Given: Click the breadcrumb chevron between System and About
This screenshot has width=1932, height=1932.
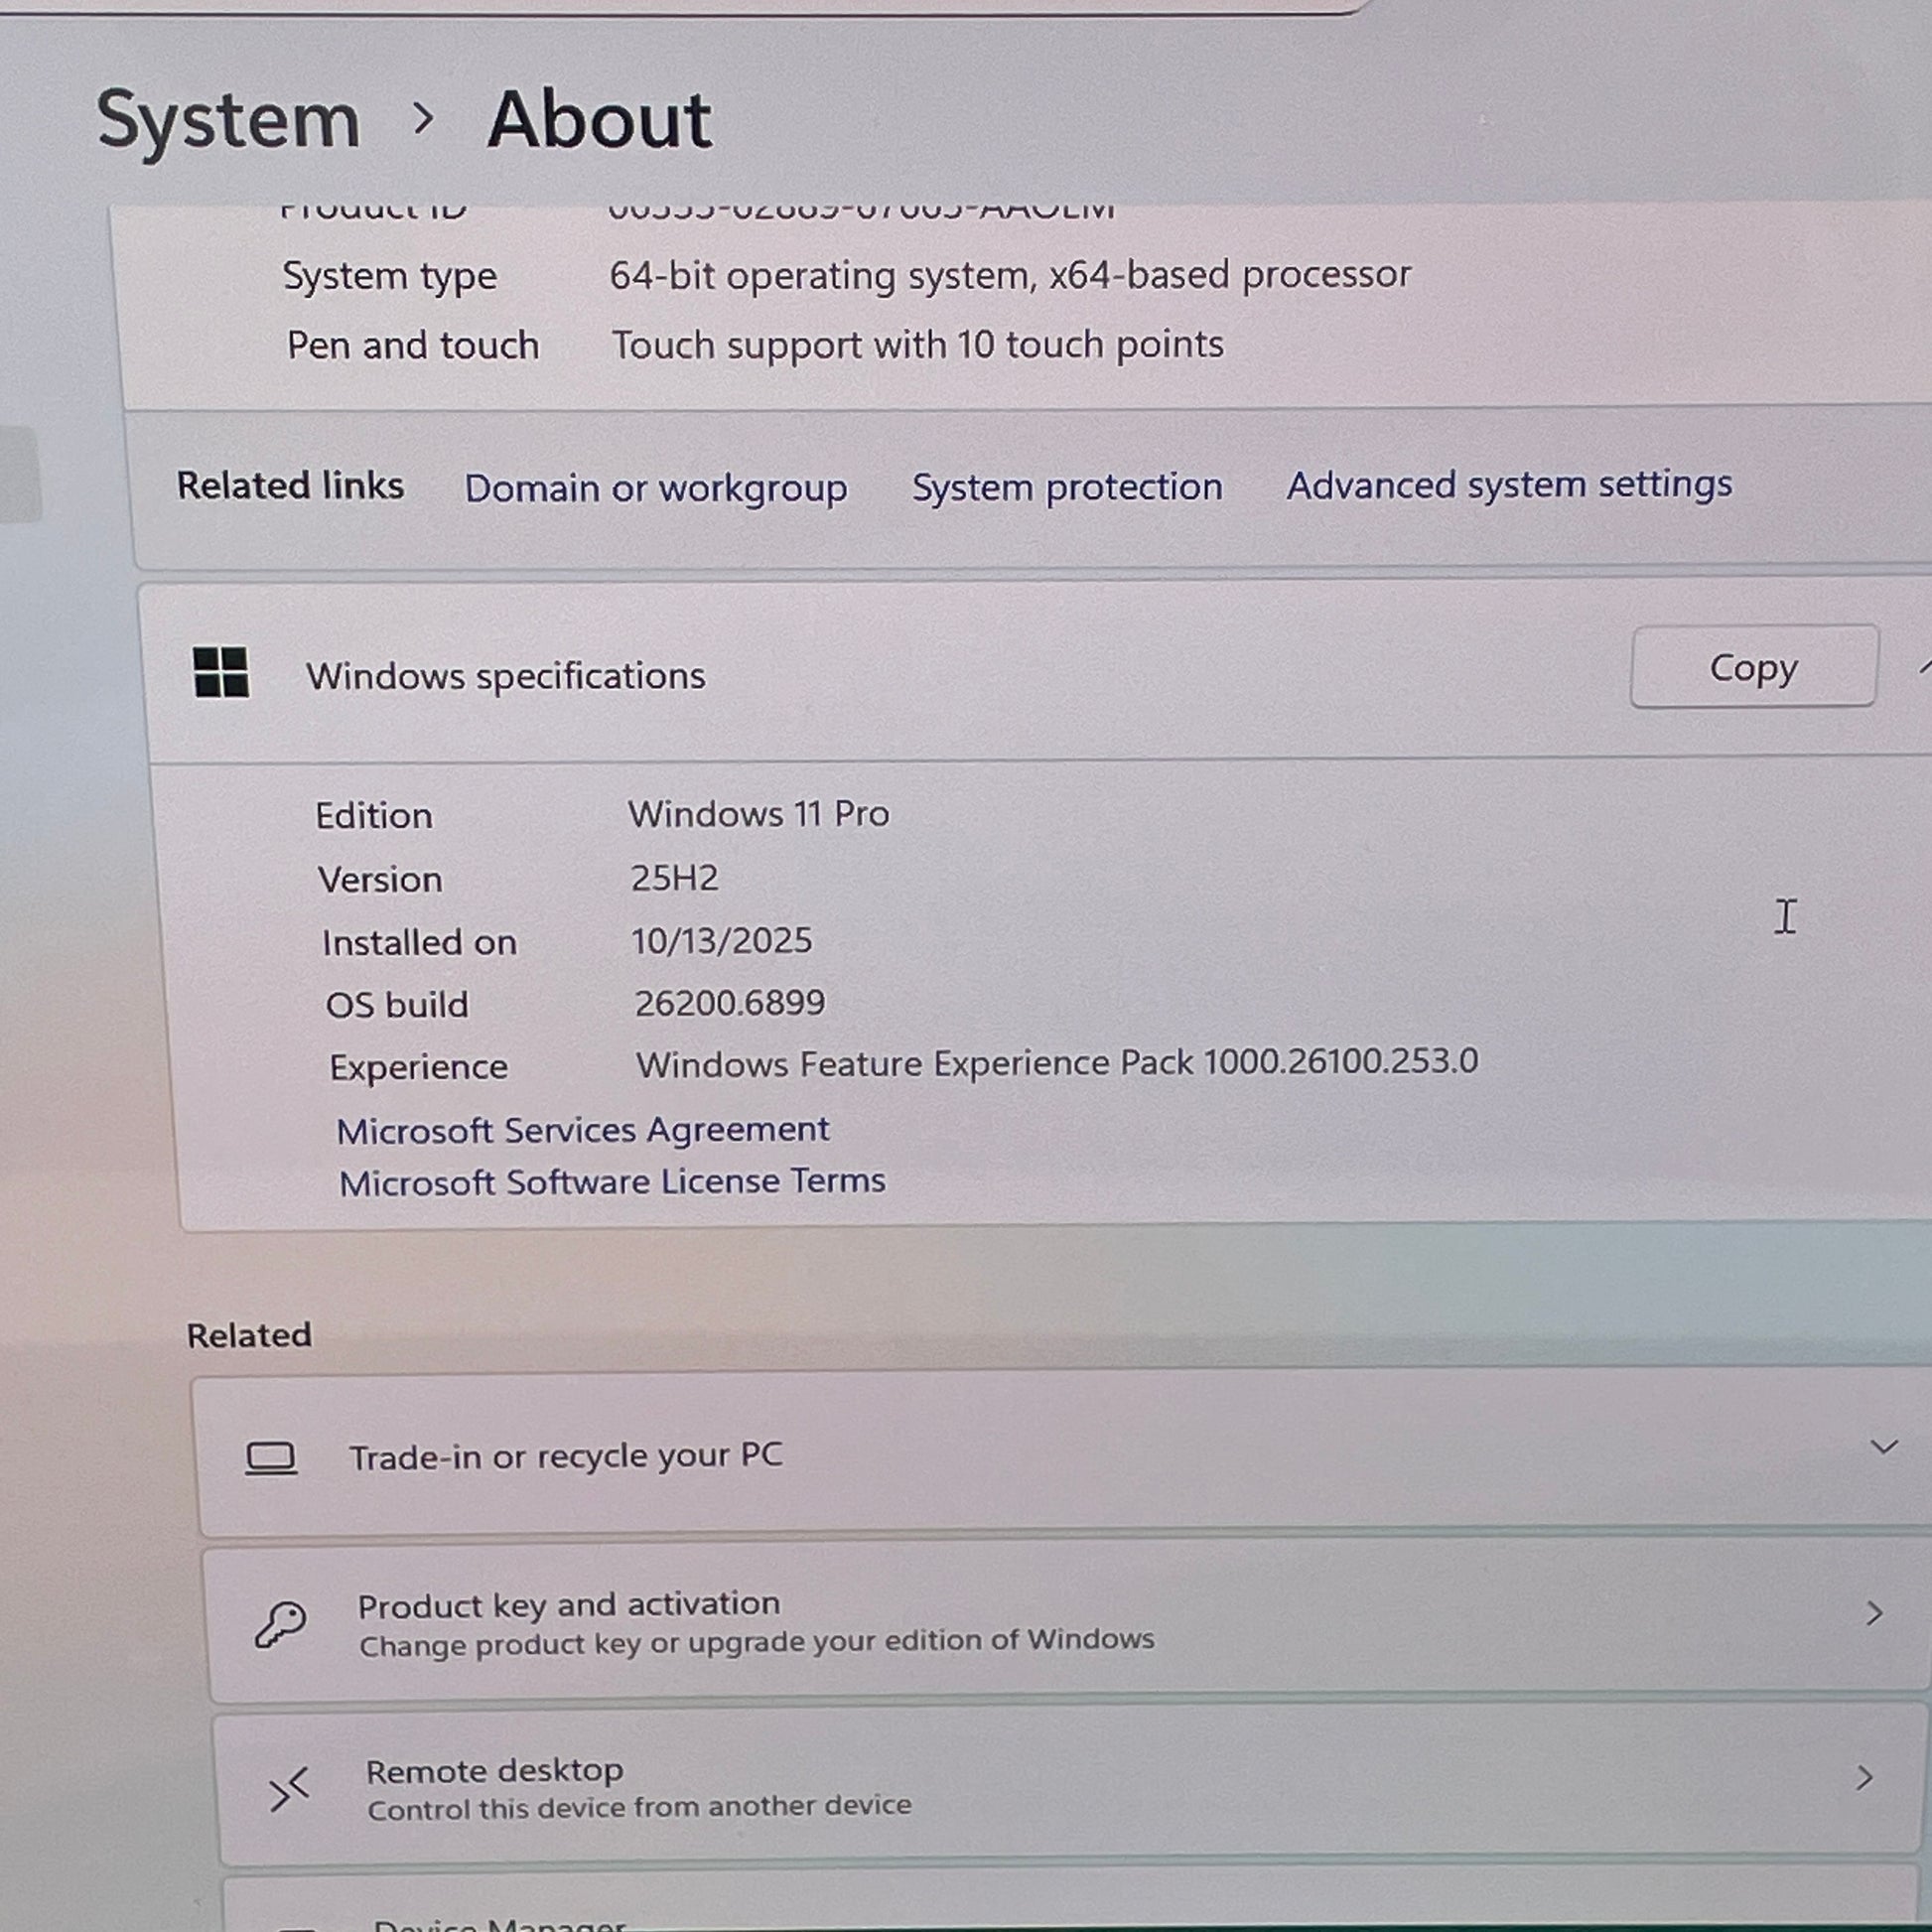Looking at the screenshot, I should click(424, 119).
